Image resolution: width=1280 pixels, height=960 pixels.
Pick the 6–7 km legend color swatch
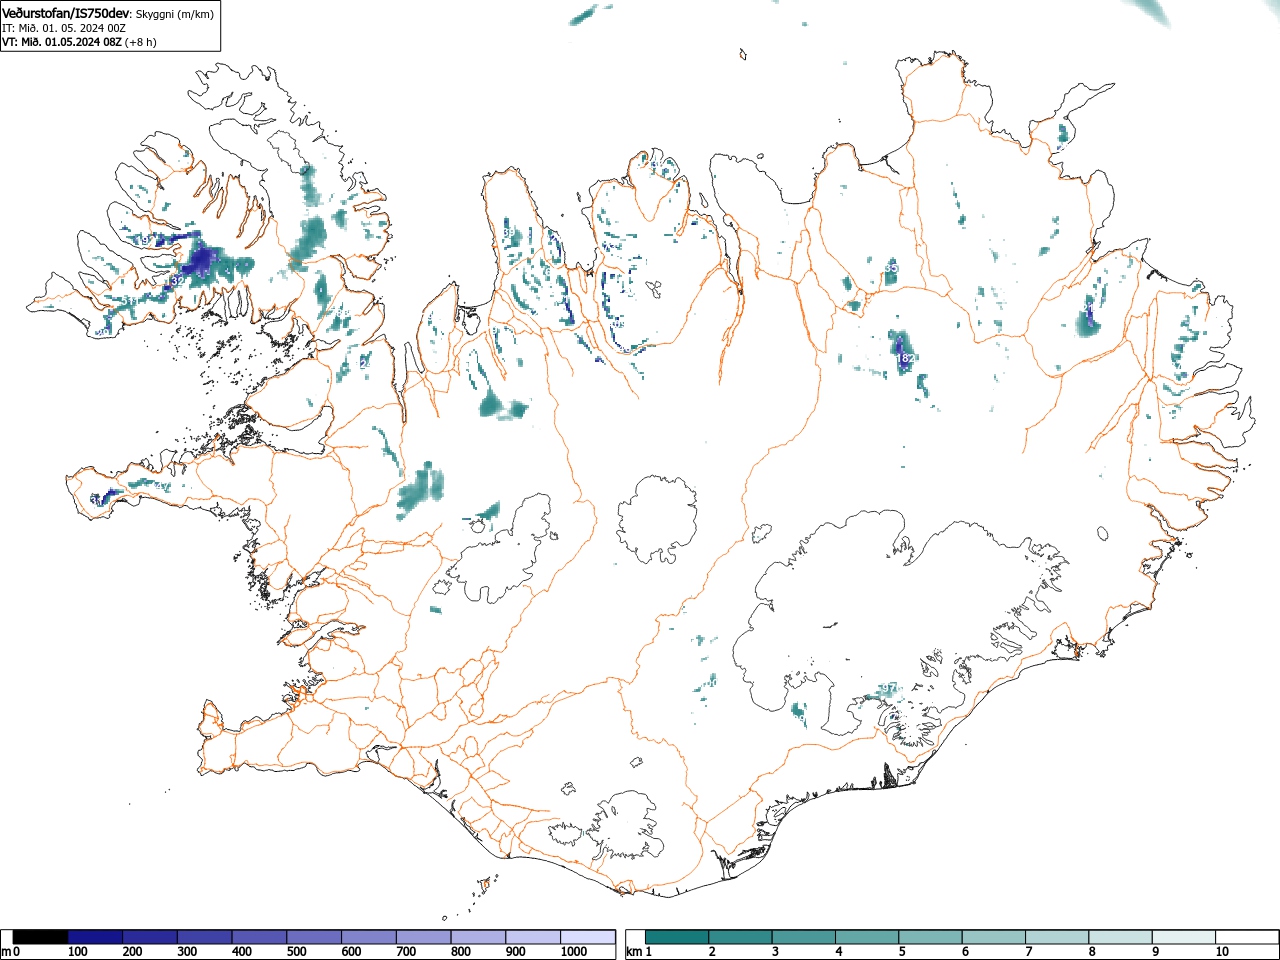[x=993, y=937]
